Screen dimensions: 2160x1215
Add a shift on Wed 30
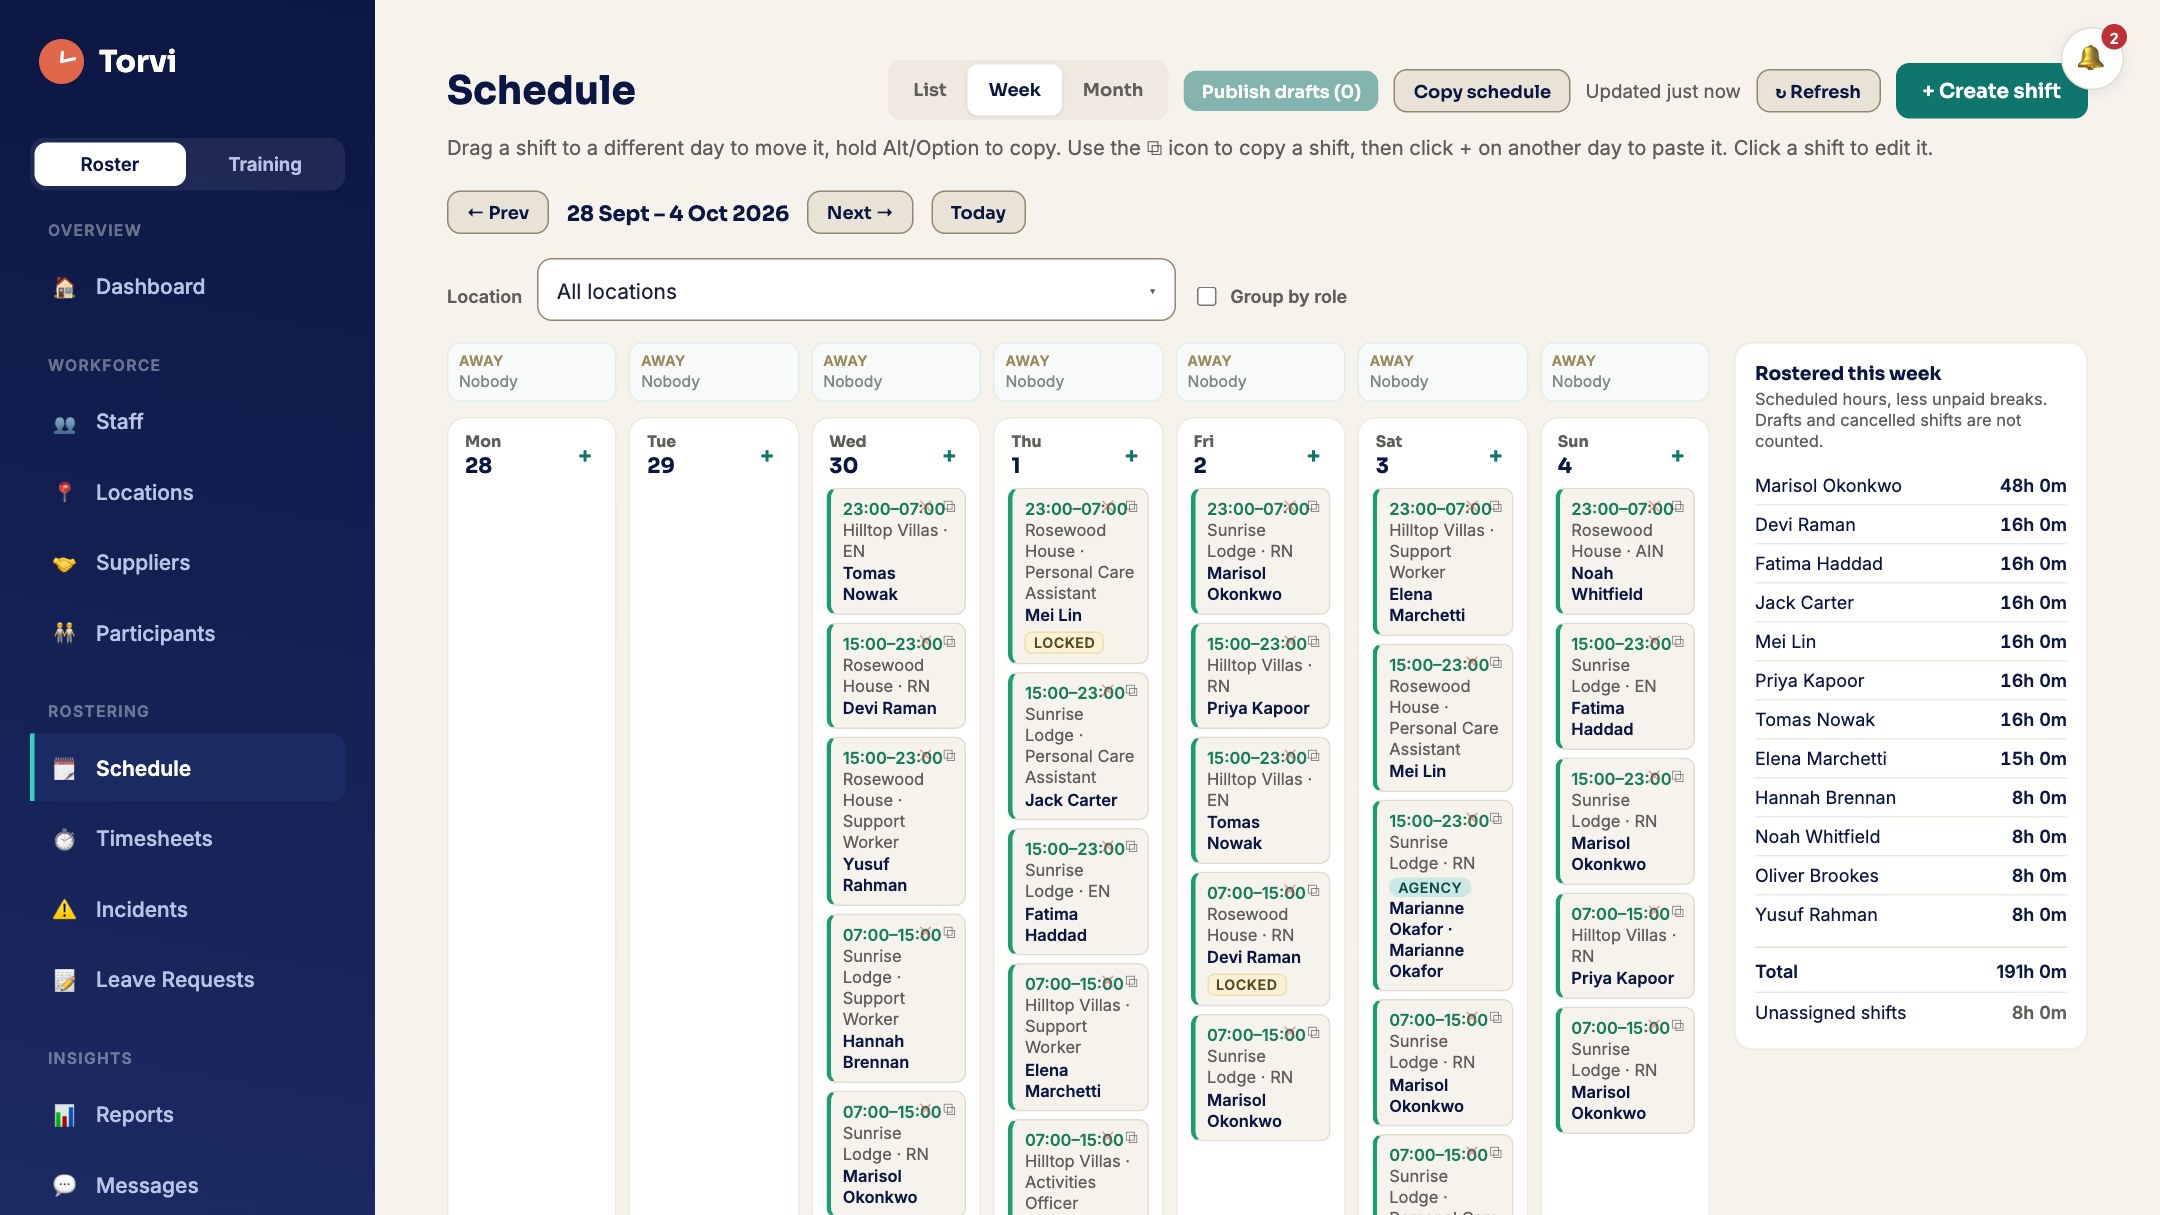[949, 456]
